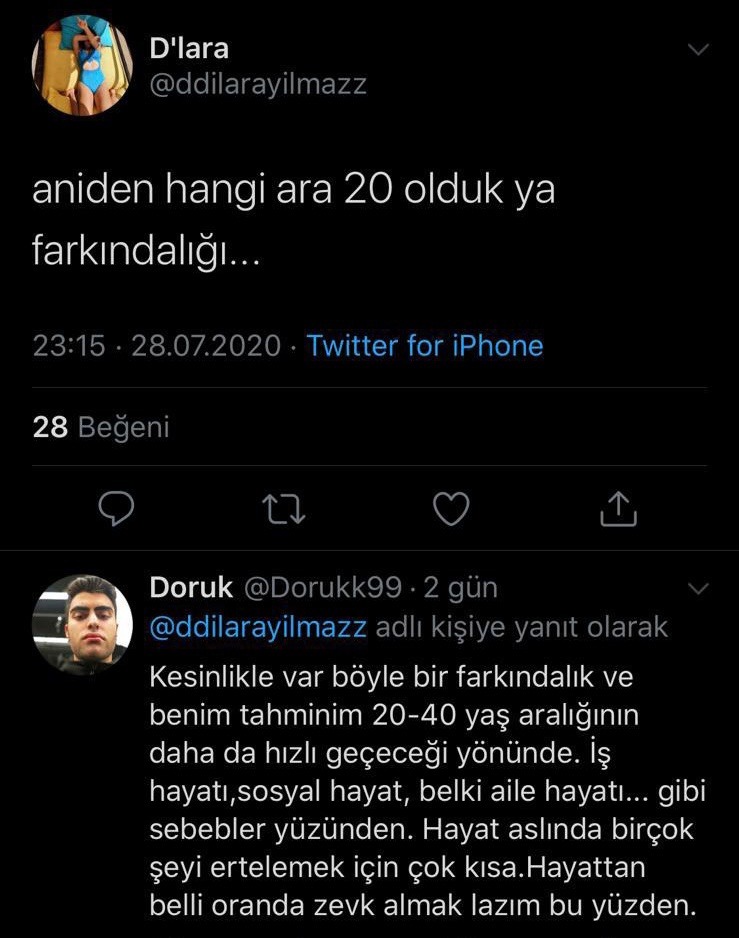
Task: Select the tweet text starting with aniden hangi
Action: tap(293, 221)
